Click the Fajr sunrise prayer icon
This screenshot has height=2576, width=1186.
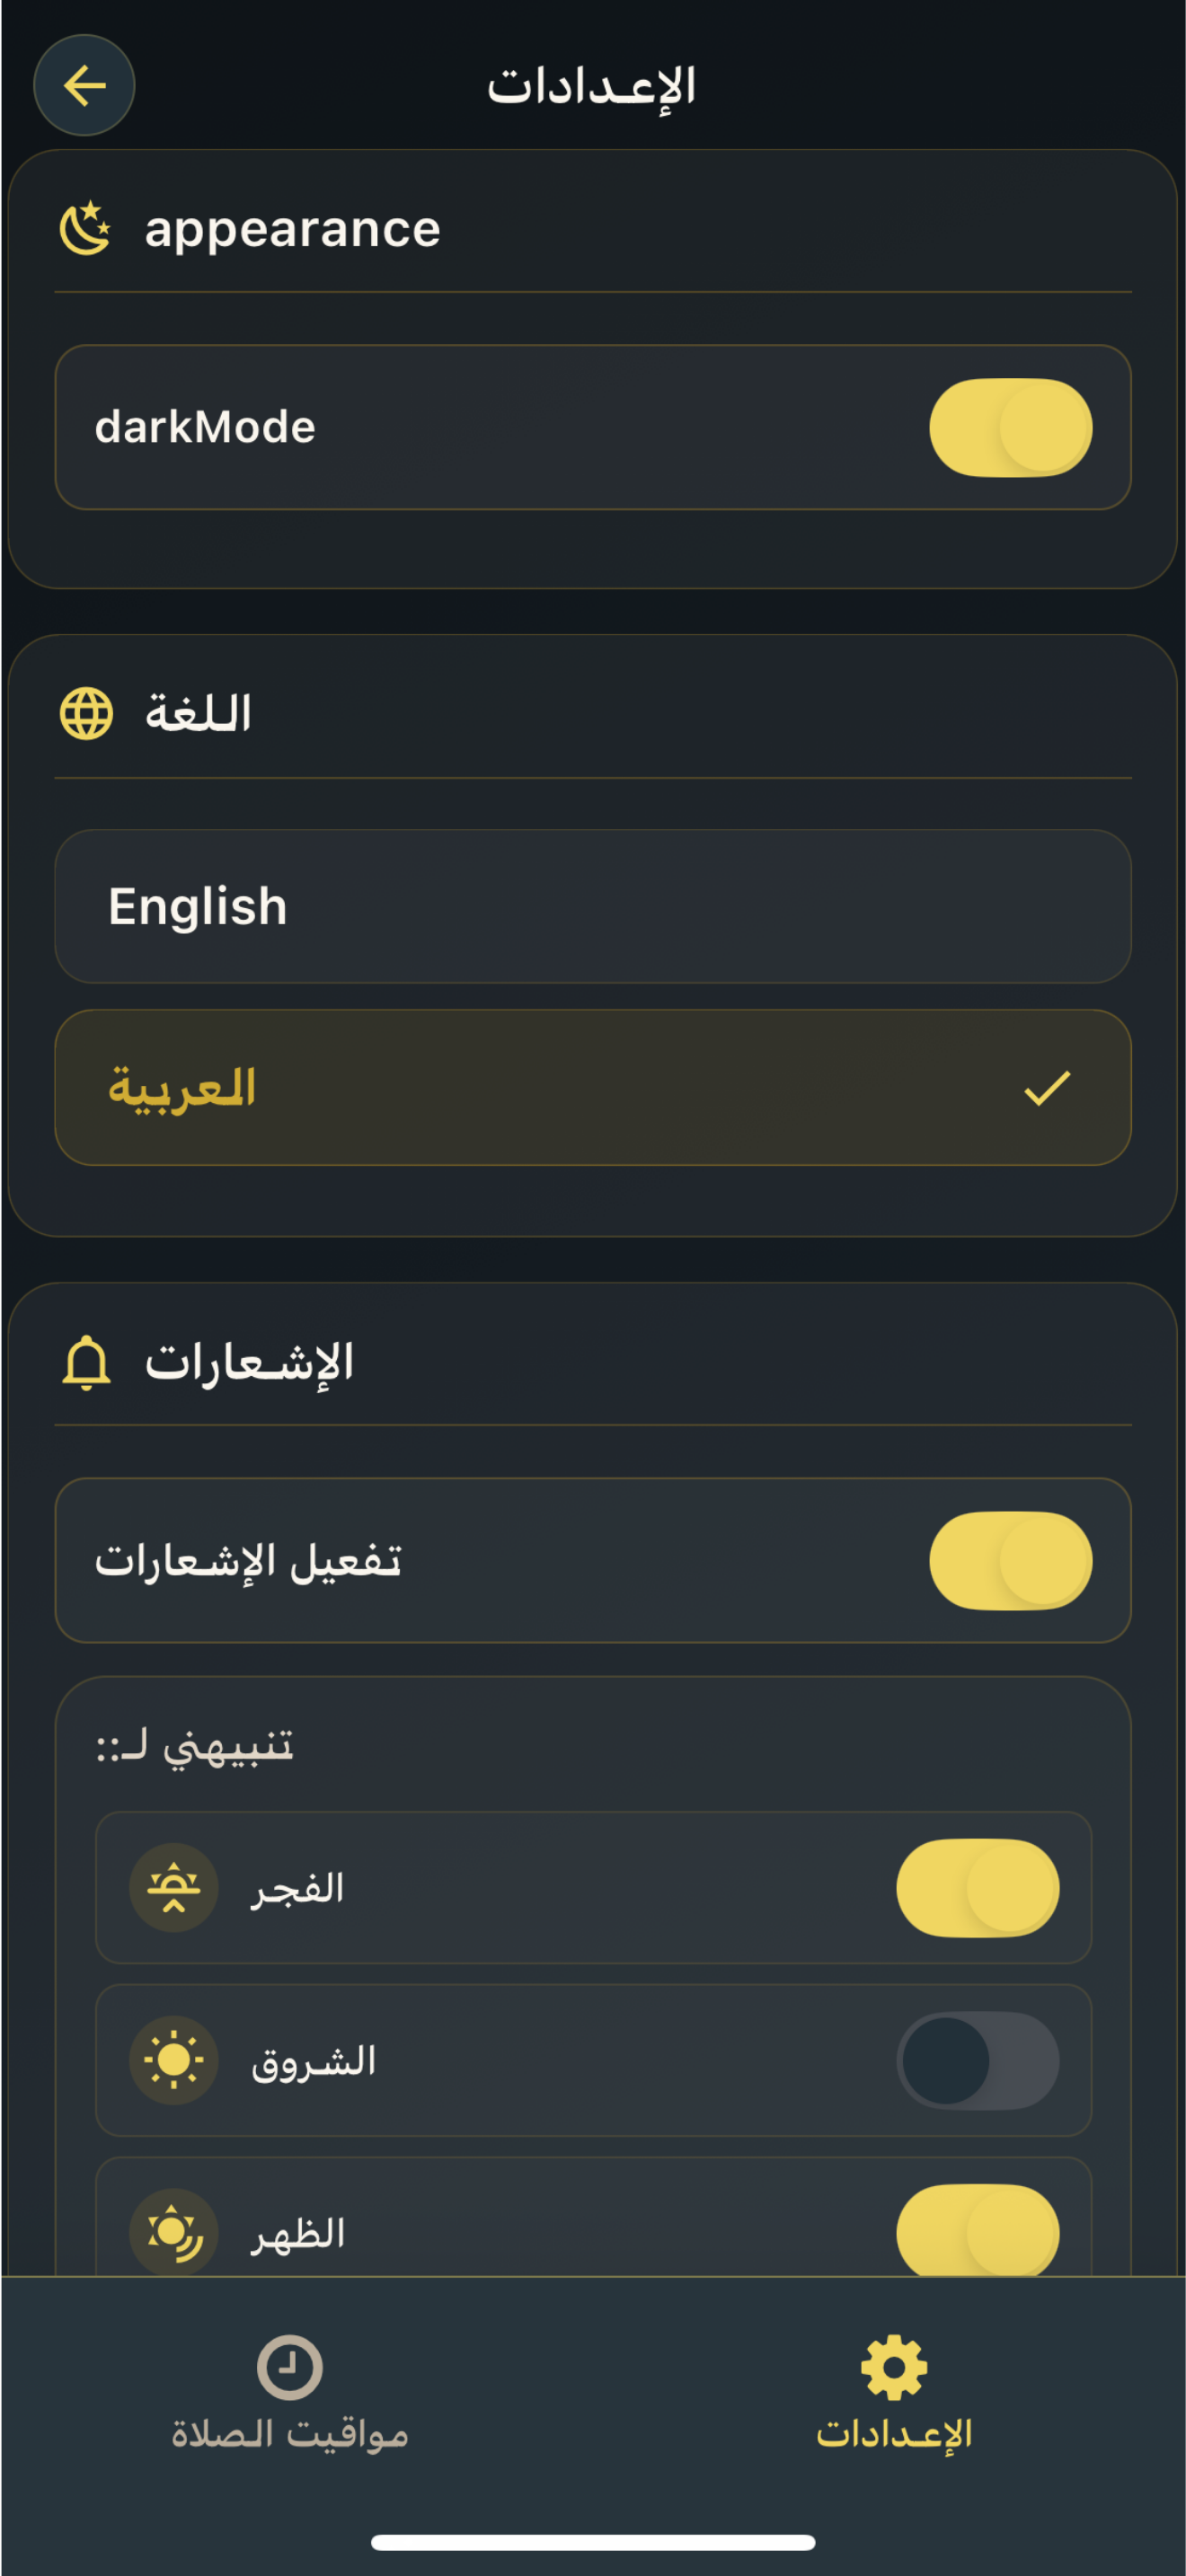(174, 1888)
